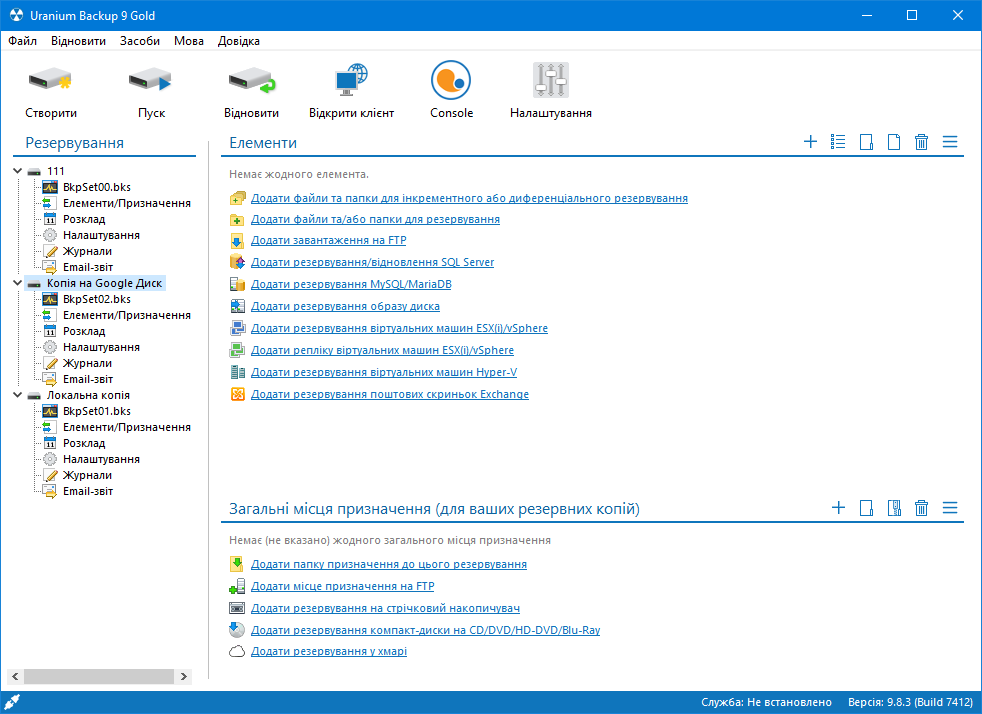Click link to add incremental or differential backup files
This screenshot has height=714, width=982.
point(469,198)
